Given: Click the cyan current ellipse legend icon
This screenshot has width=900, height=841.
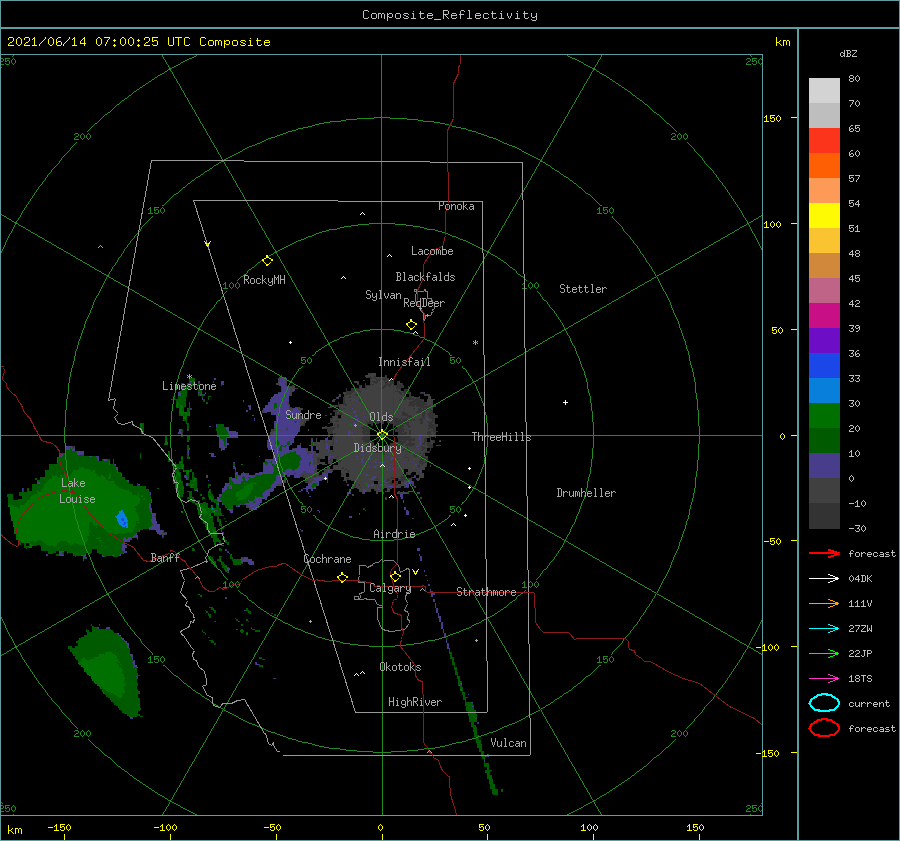Looking at the screenshot, I should click(x=824, y=703).
